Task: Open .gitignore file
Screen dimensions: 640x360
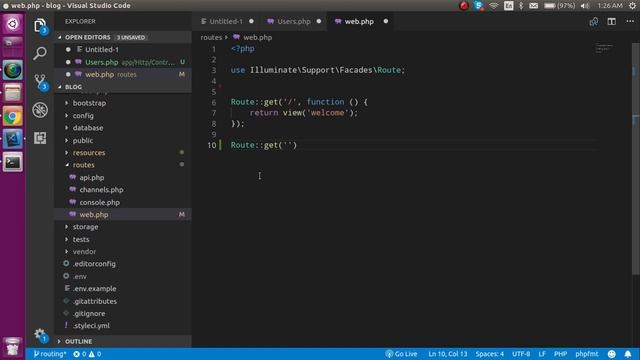Action: 123,313
